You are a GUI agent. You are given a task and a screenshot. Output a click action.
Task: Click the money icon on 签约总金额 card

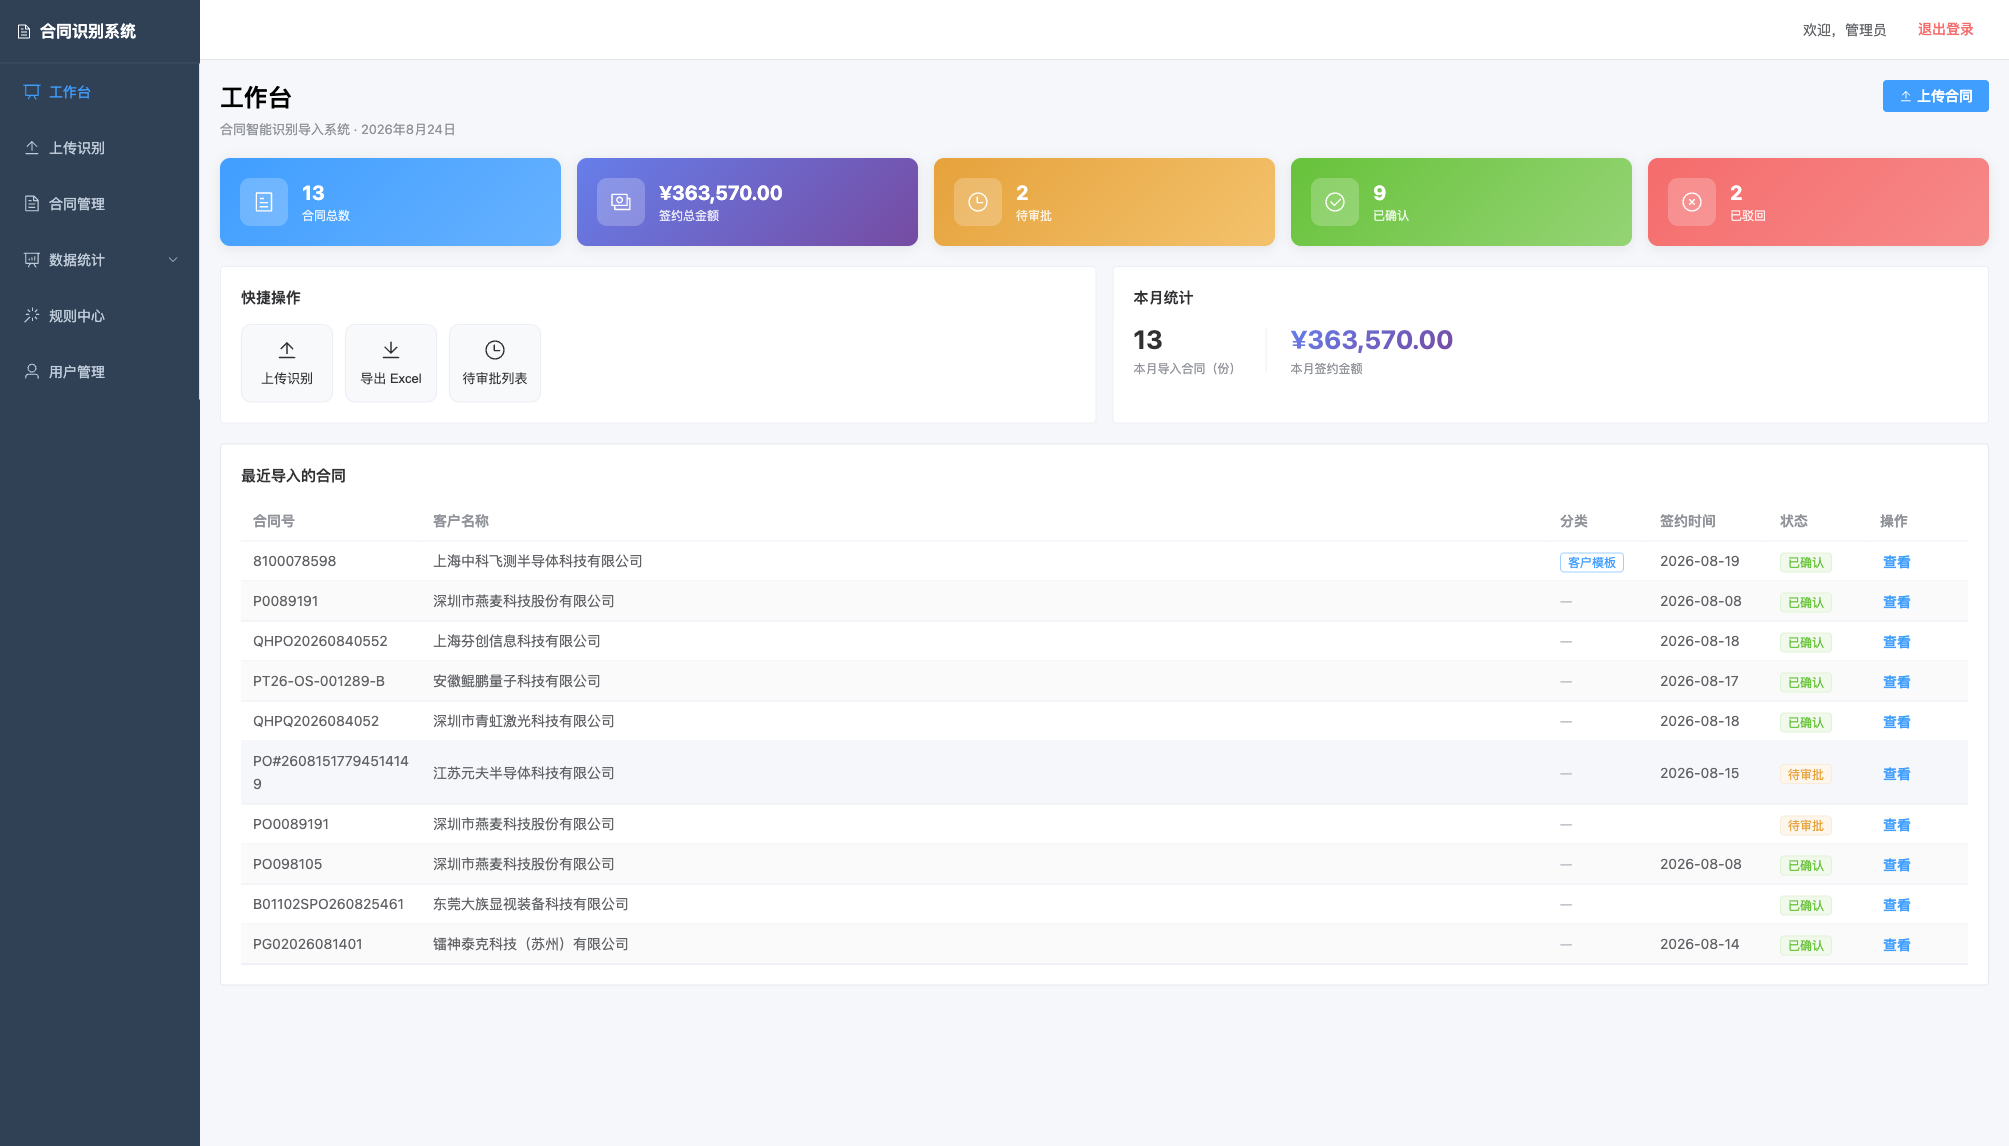click(x=621, y=202)
